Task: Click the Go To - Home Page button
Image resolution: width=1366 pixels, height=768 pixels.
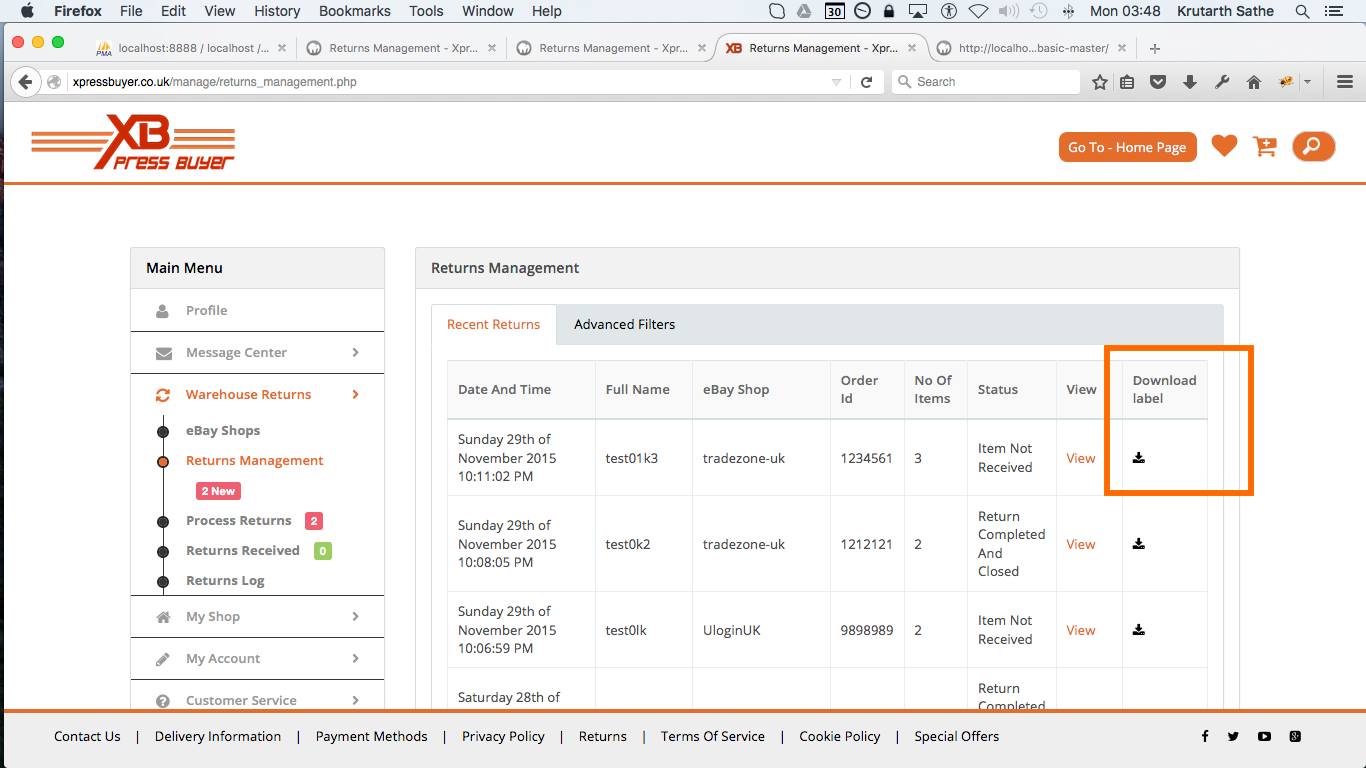Action: pos(1127,147)
